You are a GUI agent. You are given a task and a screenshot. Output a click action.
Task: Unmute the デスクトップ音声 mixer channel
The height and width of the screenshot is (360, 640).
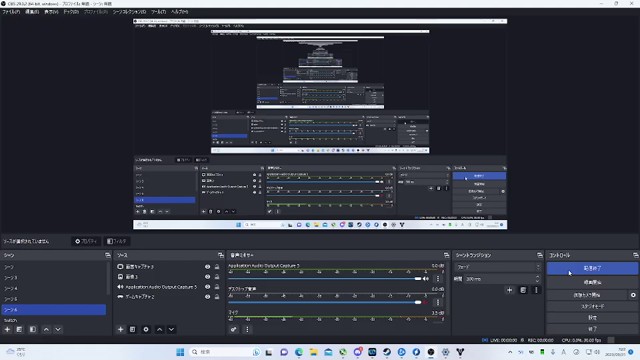click(426, 302)
